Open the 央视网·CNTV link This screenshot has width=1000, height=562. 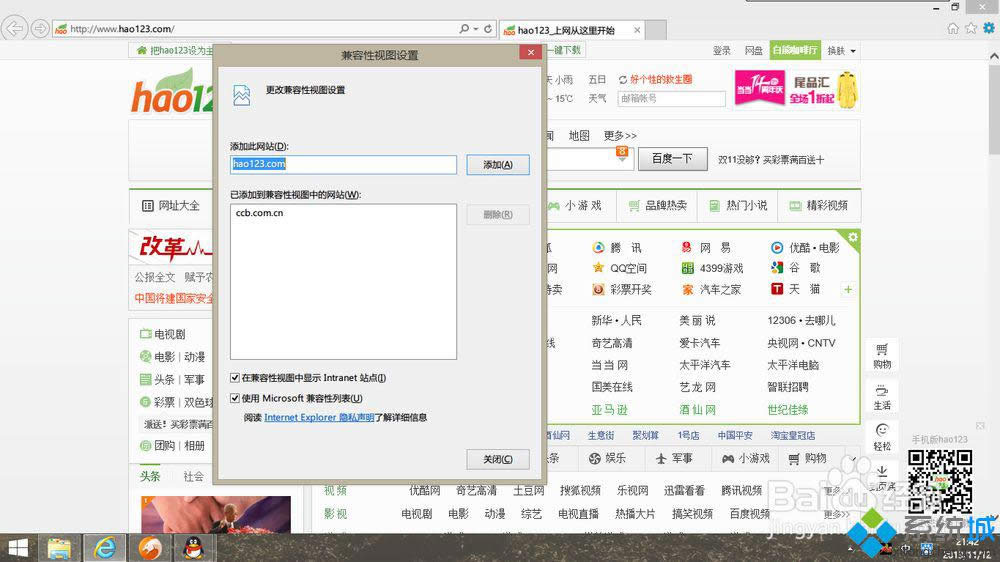[x=801, y=343]
